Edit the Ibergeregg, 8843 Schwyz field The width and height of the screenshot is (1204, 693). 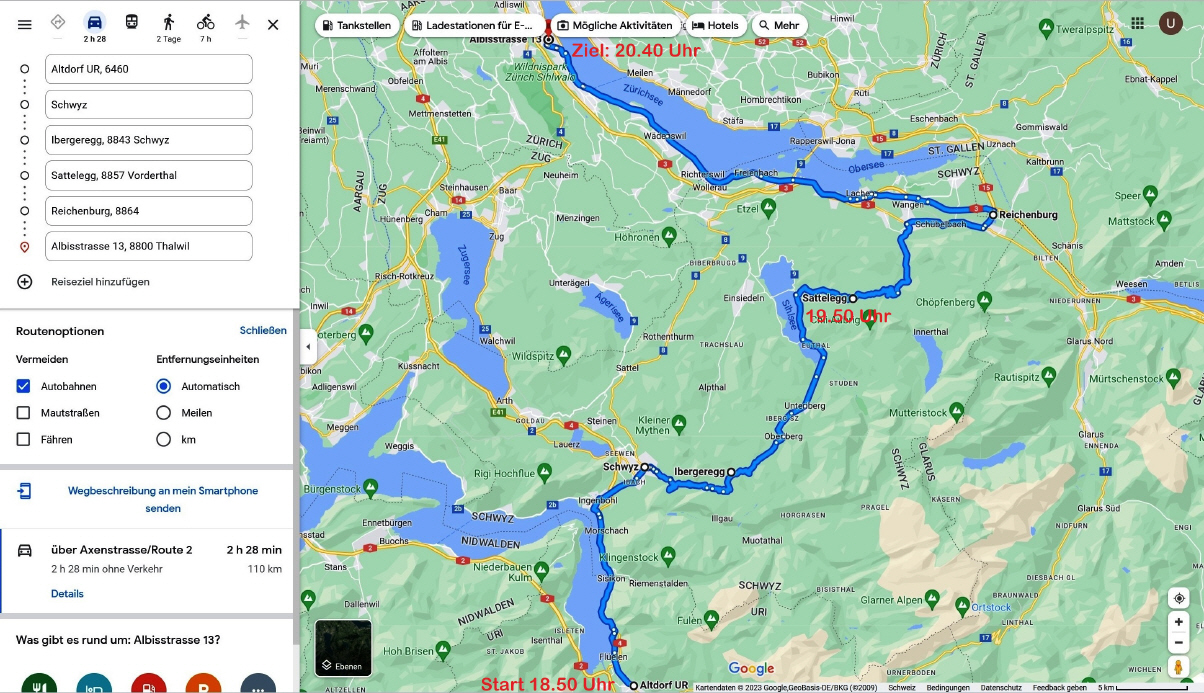click(148, 140)
